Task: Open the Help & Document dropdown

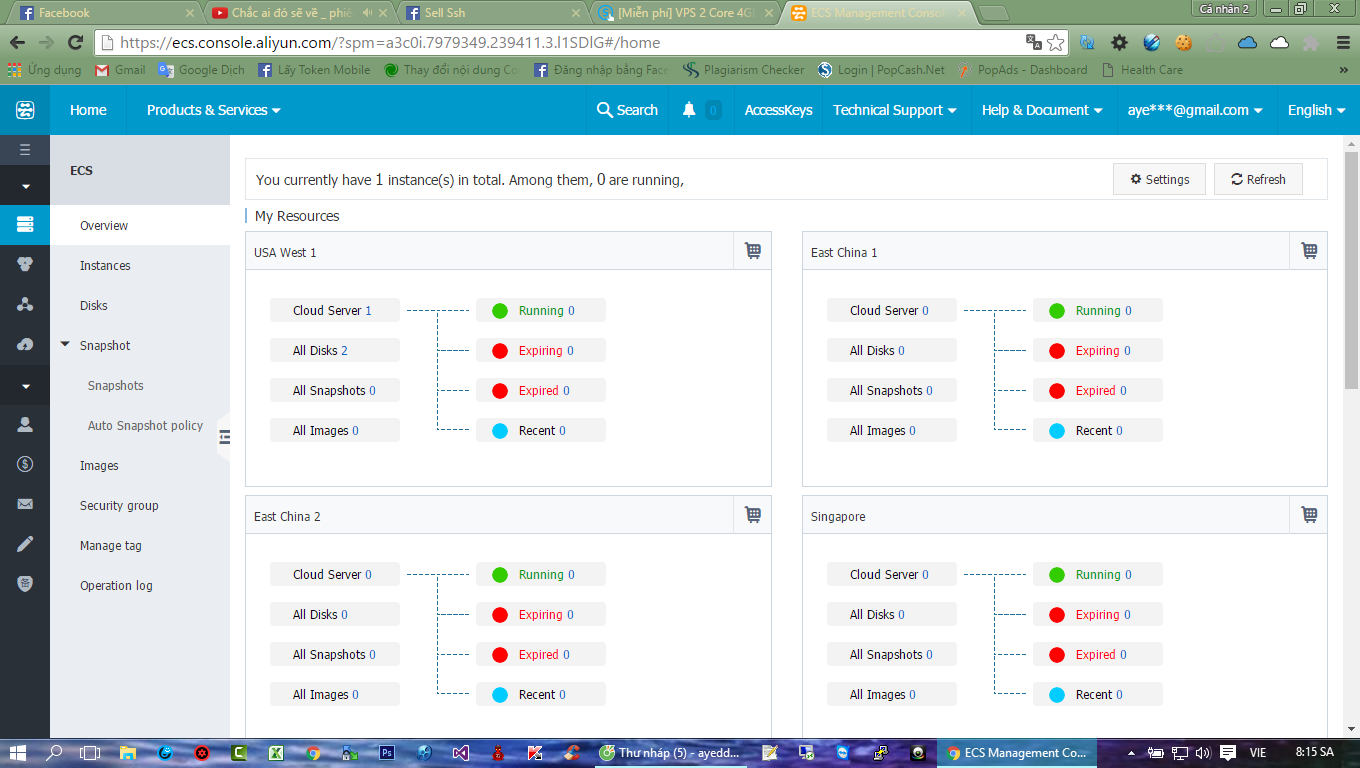Action: point(1042,110)
